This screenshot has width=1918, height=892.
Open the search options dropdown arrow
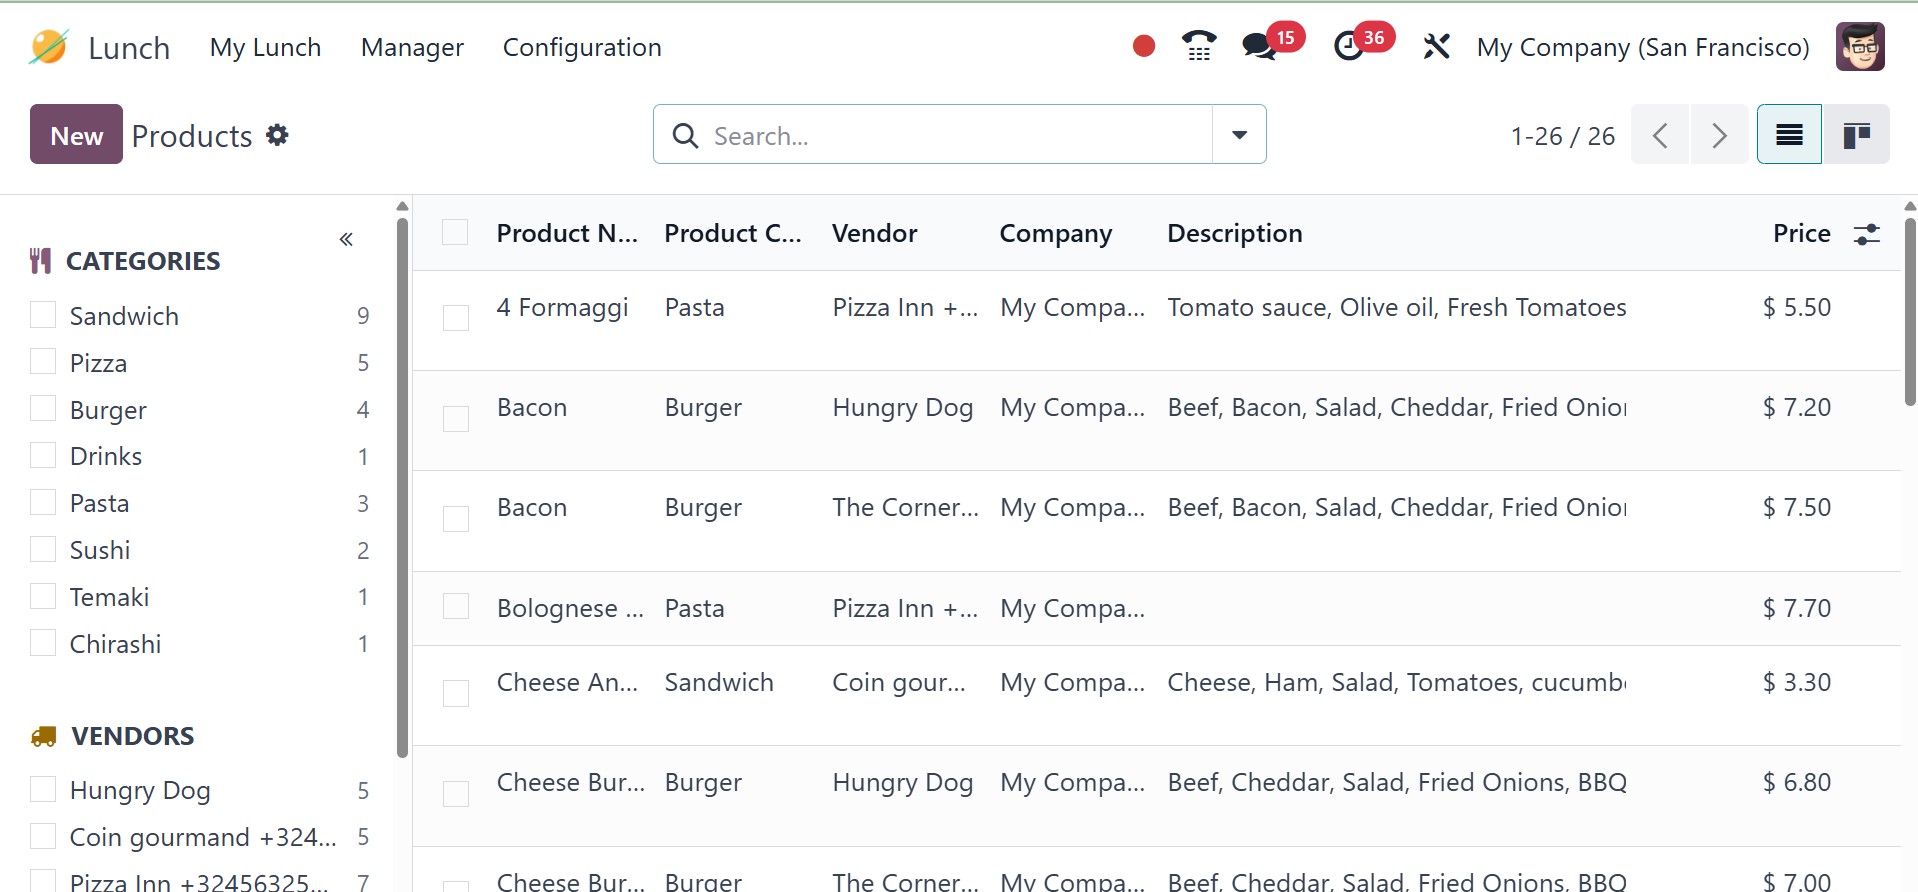[x=1239, y=135]
